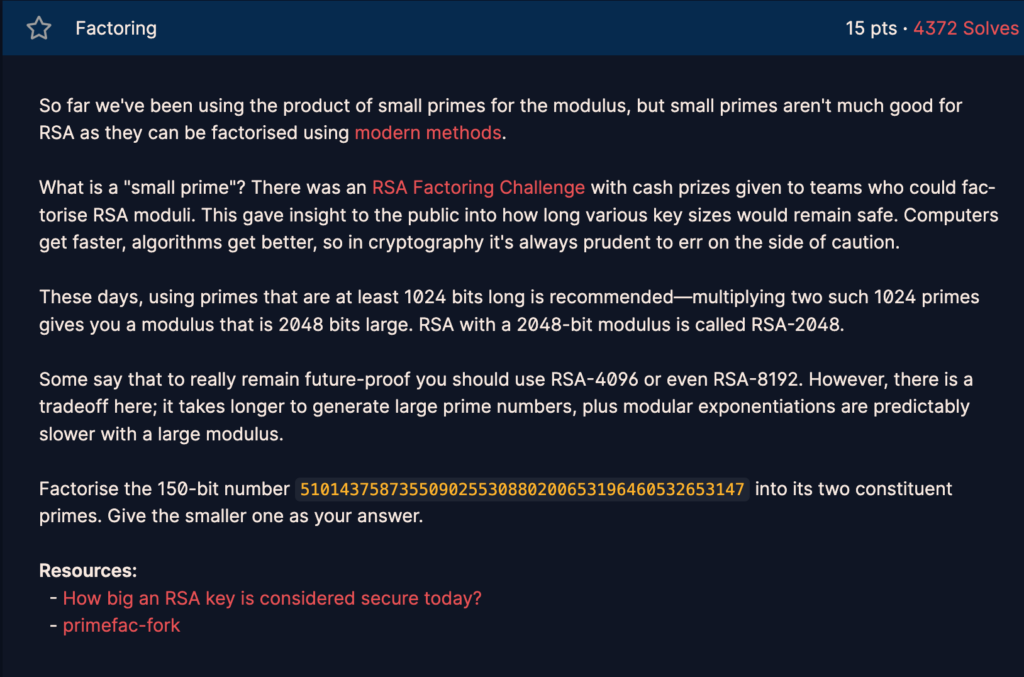Click the RSA-4096 mention

(594, 379)
